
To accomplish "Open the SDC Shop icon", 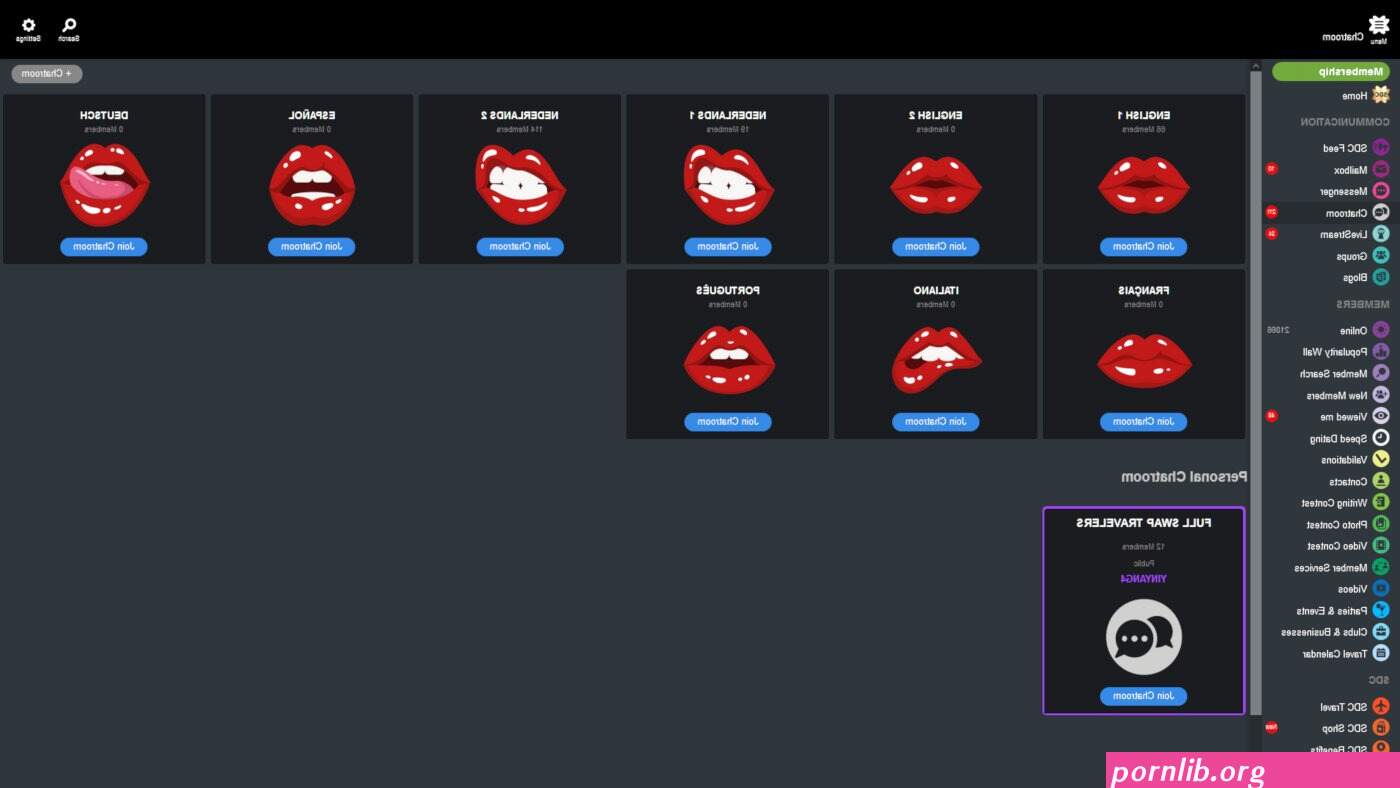I will click(1381, 728).
